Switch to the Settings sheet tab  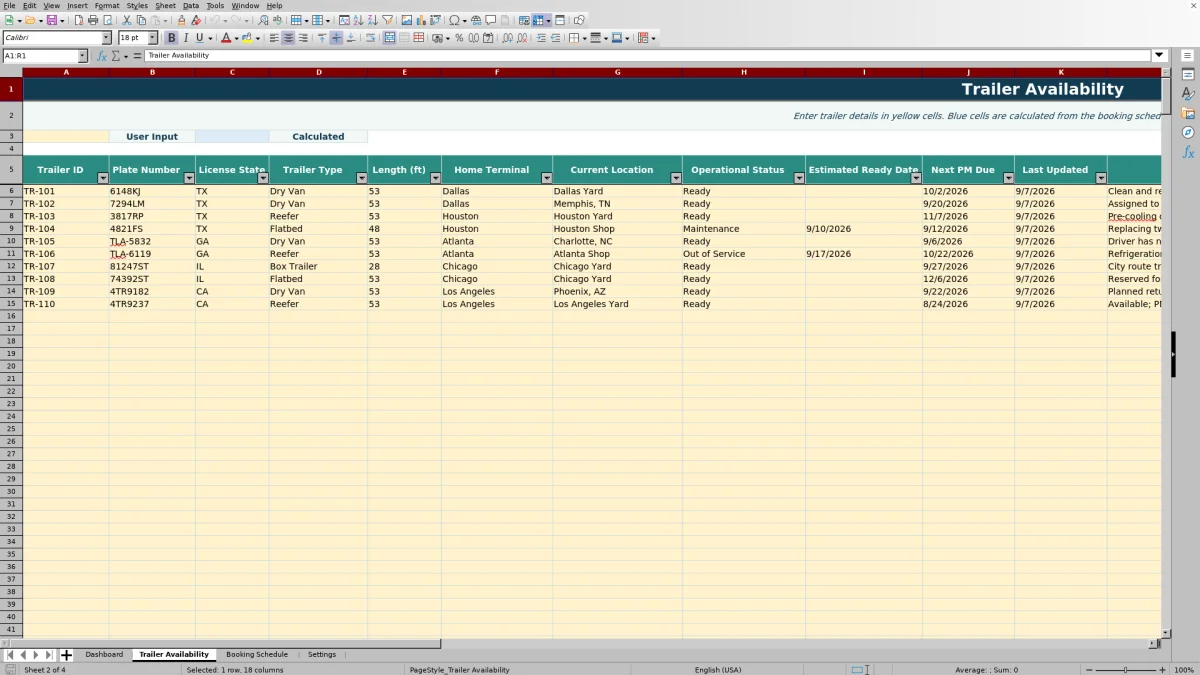tap(322, 655)
